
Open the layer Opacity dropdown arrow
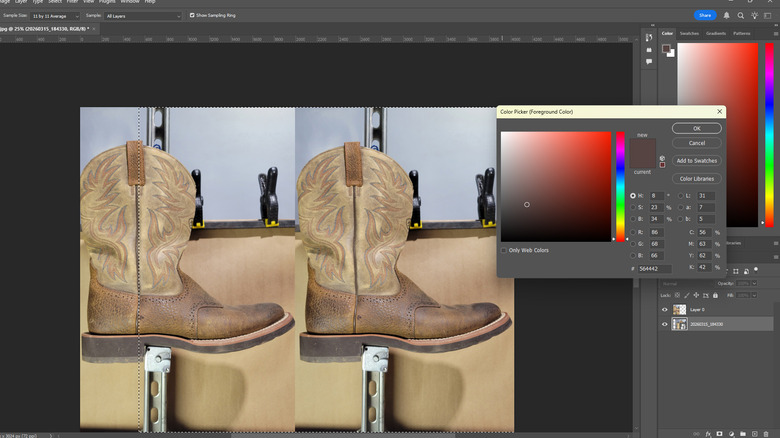(754, 283)
